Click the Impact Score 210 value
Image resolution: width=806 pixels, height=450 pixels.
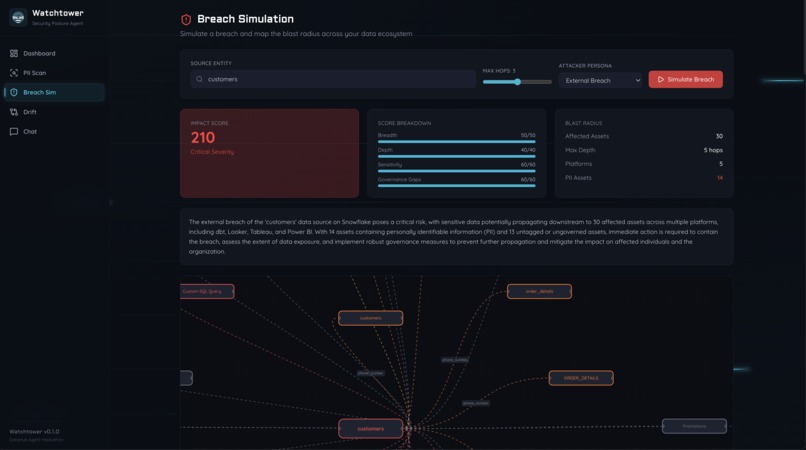(203, 138)
